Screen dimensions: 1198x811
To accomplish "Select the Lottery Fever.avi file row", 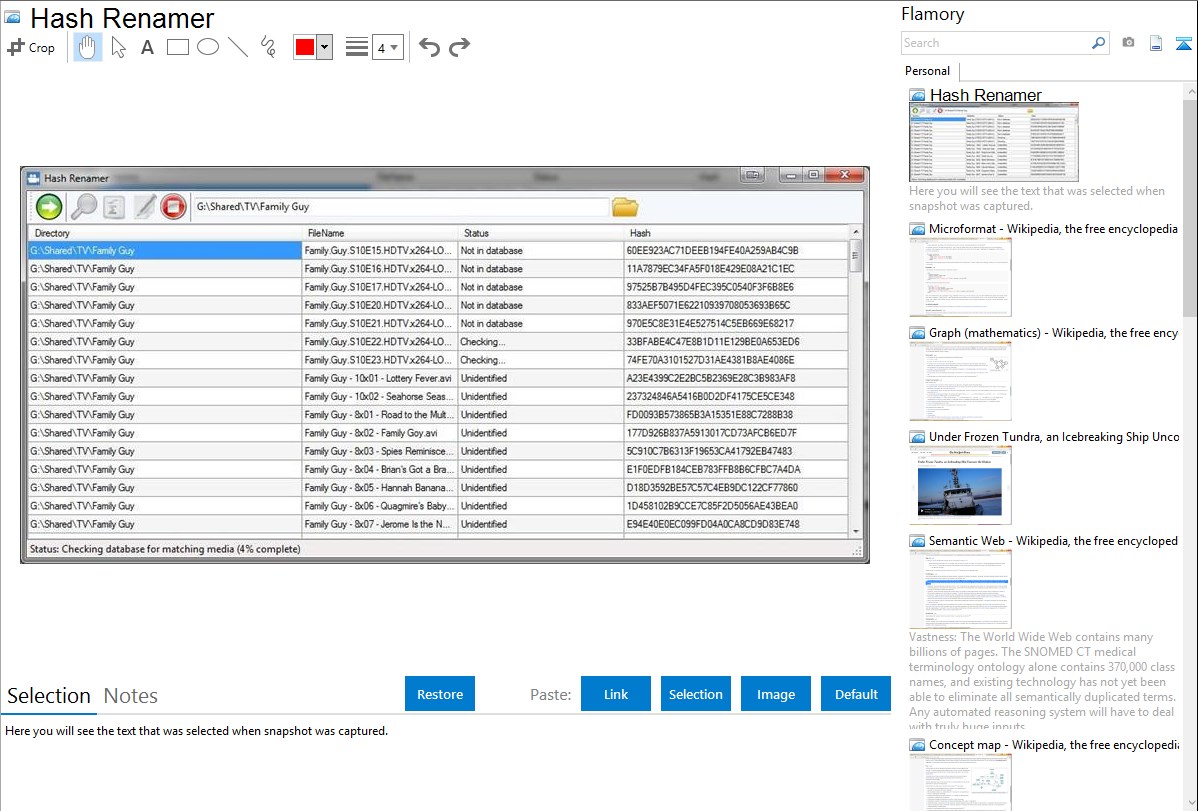I will 438,378.
